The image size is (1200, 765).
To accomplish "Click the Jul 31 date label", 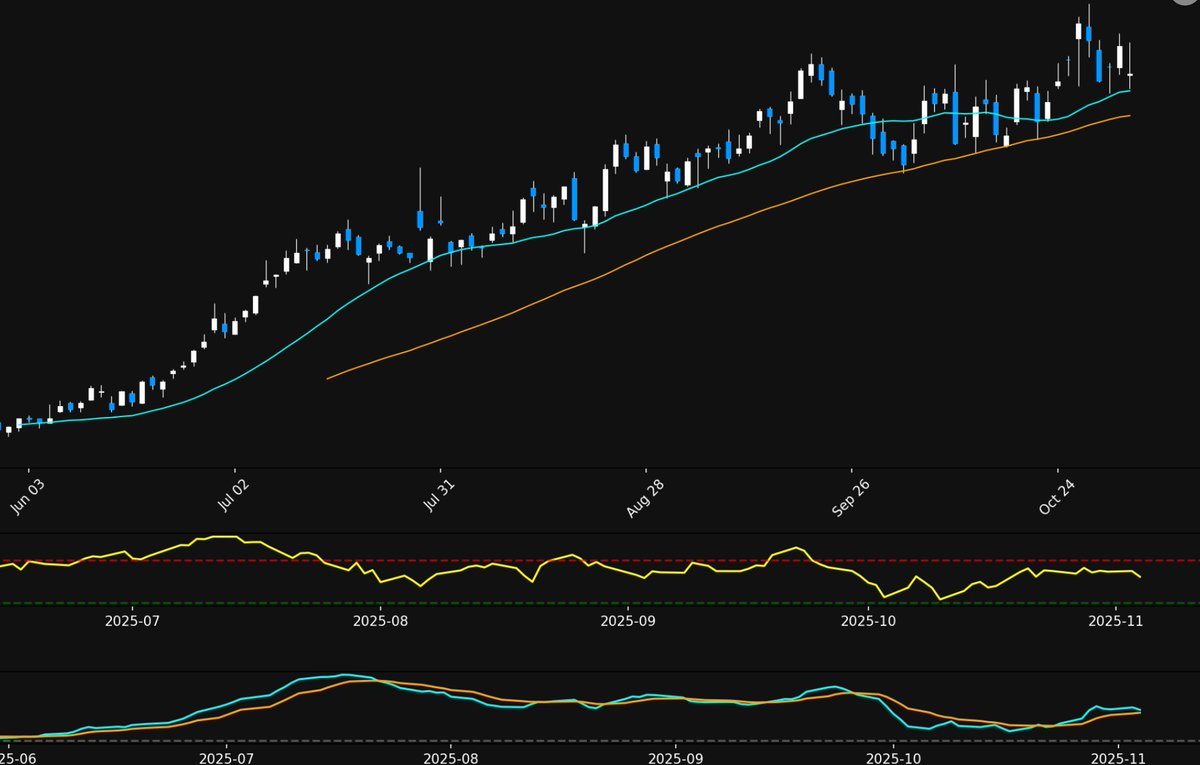I will [x=437, y=496].
